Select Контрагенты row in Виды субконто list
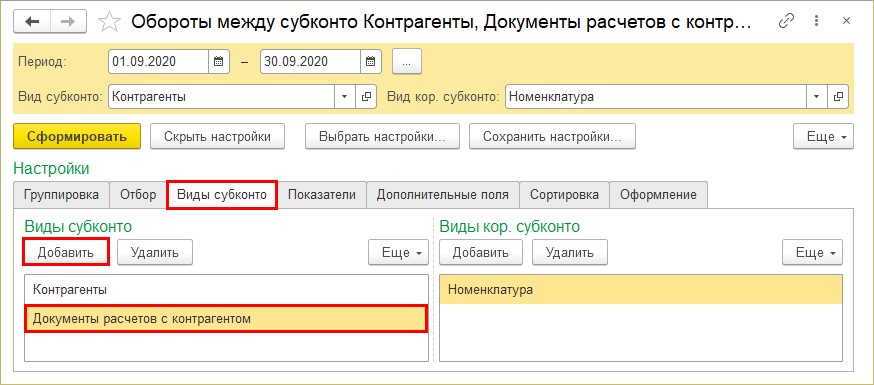 point(227,290)
